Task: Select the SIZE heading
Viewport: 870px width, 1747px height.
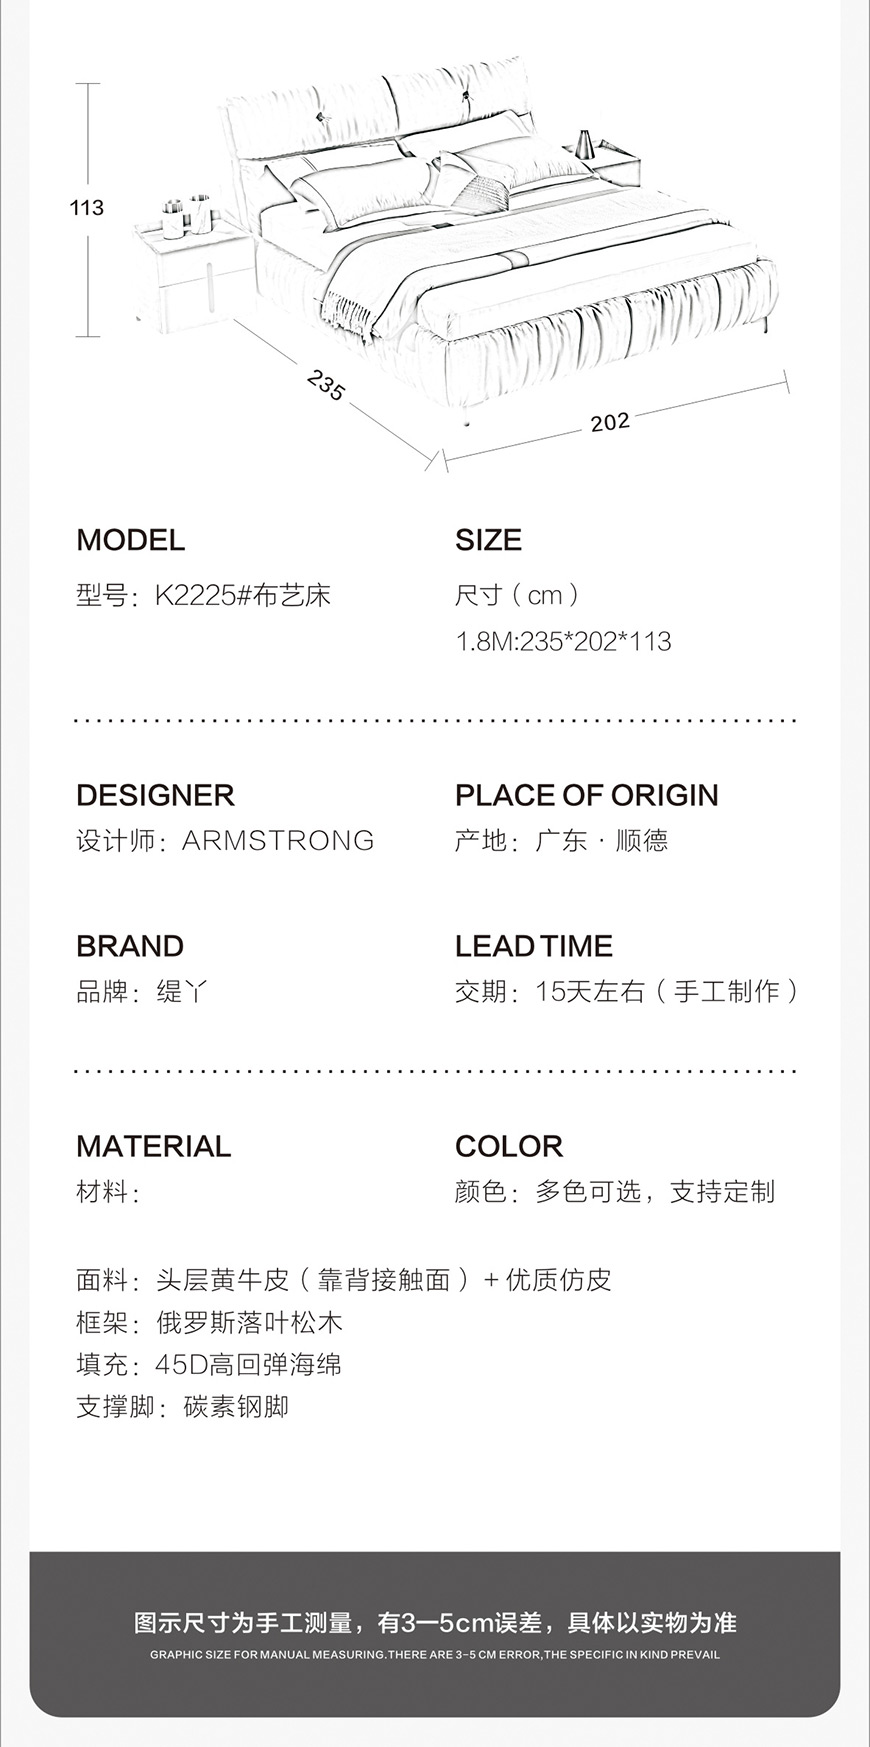Action: click(488, 540)
